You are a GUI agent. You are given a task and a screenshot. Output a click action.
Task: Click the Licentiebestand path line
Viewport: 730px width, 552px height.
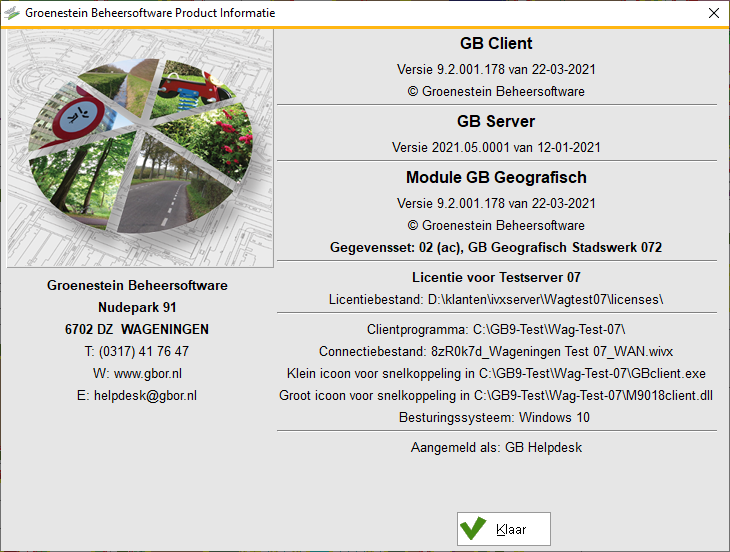coord(496,299)
